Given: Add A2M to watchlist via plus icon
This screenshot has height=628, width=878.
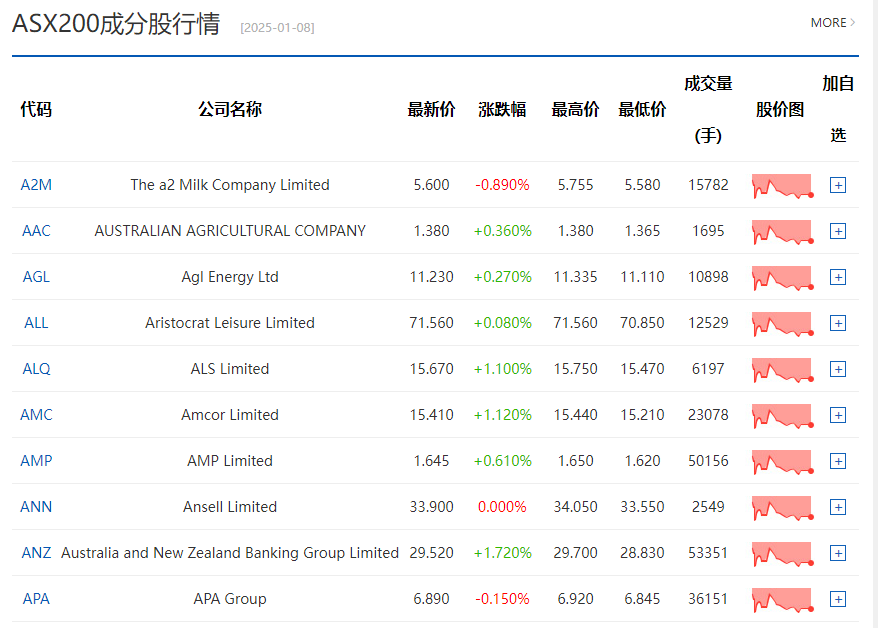Looking at the screenshot, I should pyautogui.click(x=837, y=185).
